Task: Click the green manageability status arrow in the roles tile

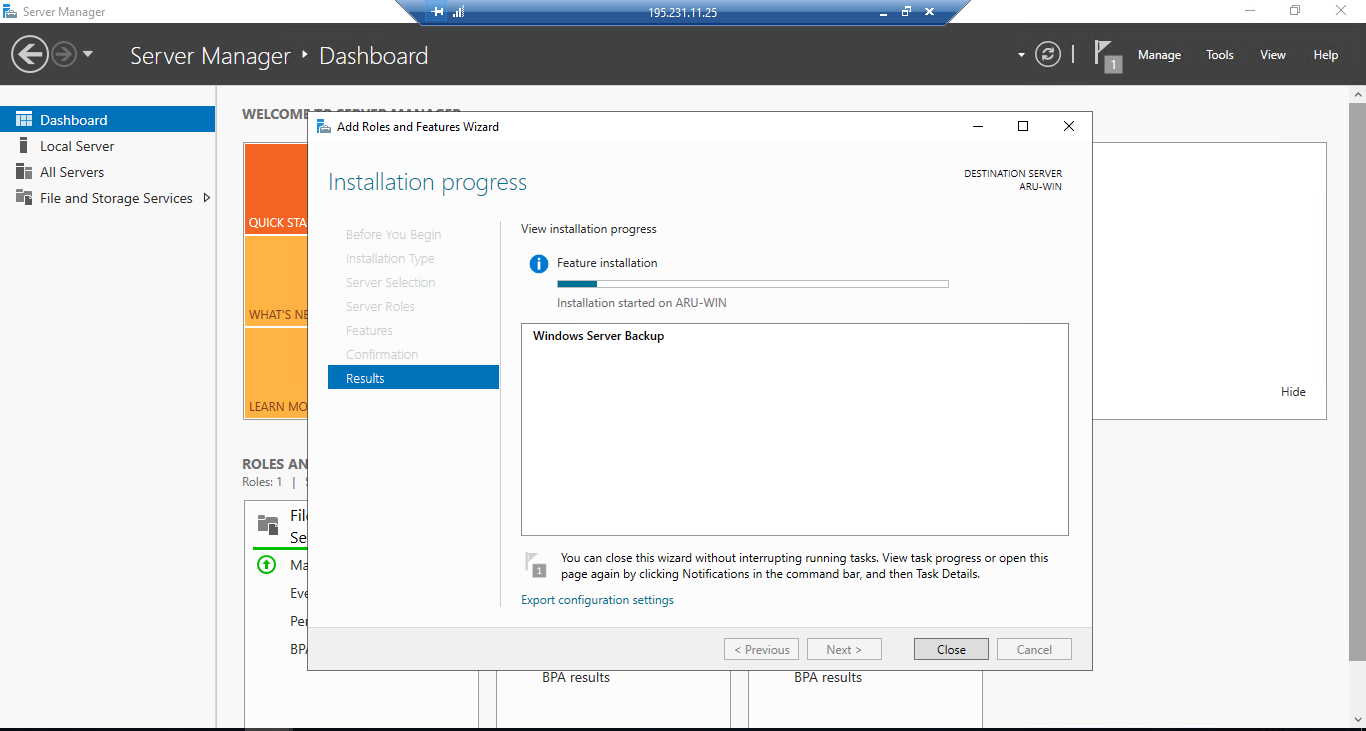Action: pyautogui.click(x=266, y=565)
